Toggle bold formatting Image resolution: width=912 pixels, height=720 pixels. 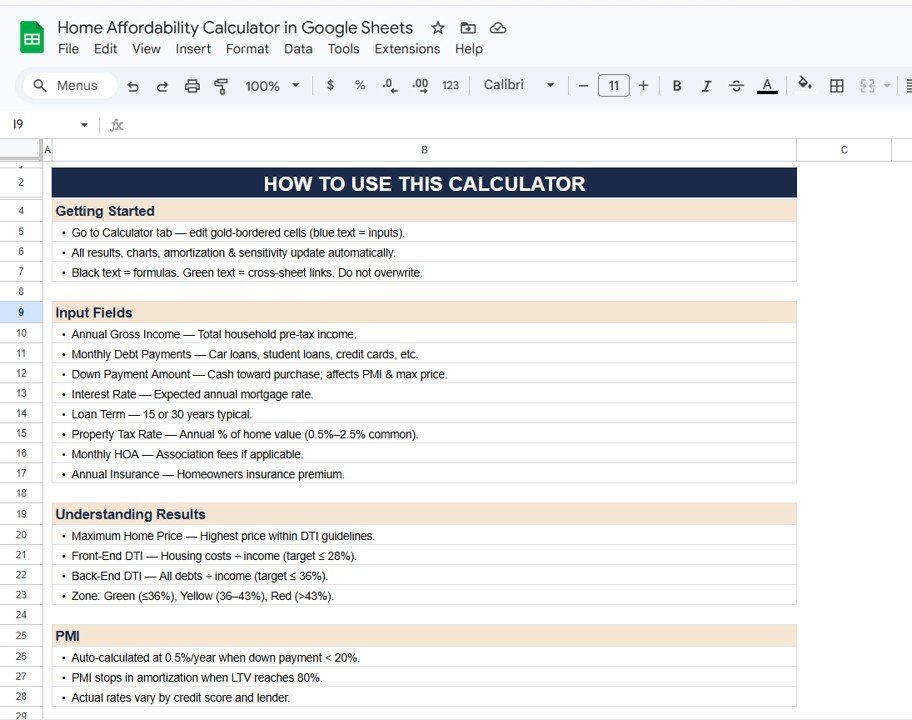(677, 86)
